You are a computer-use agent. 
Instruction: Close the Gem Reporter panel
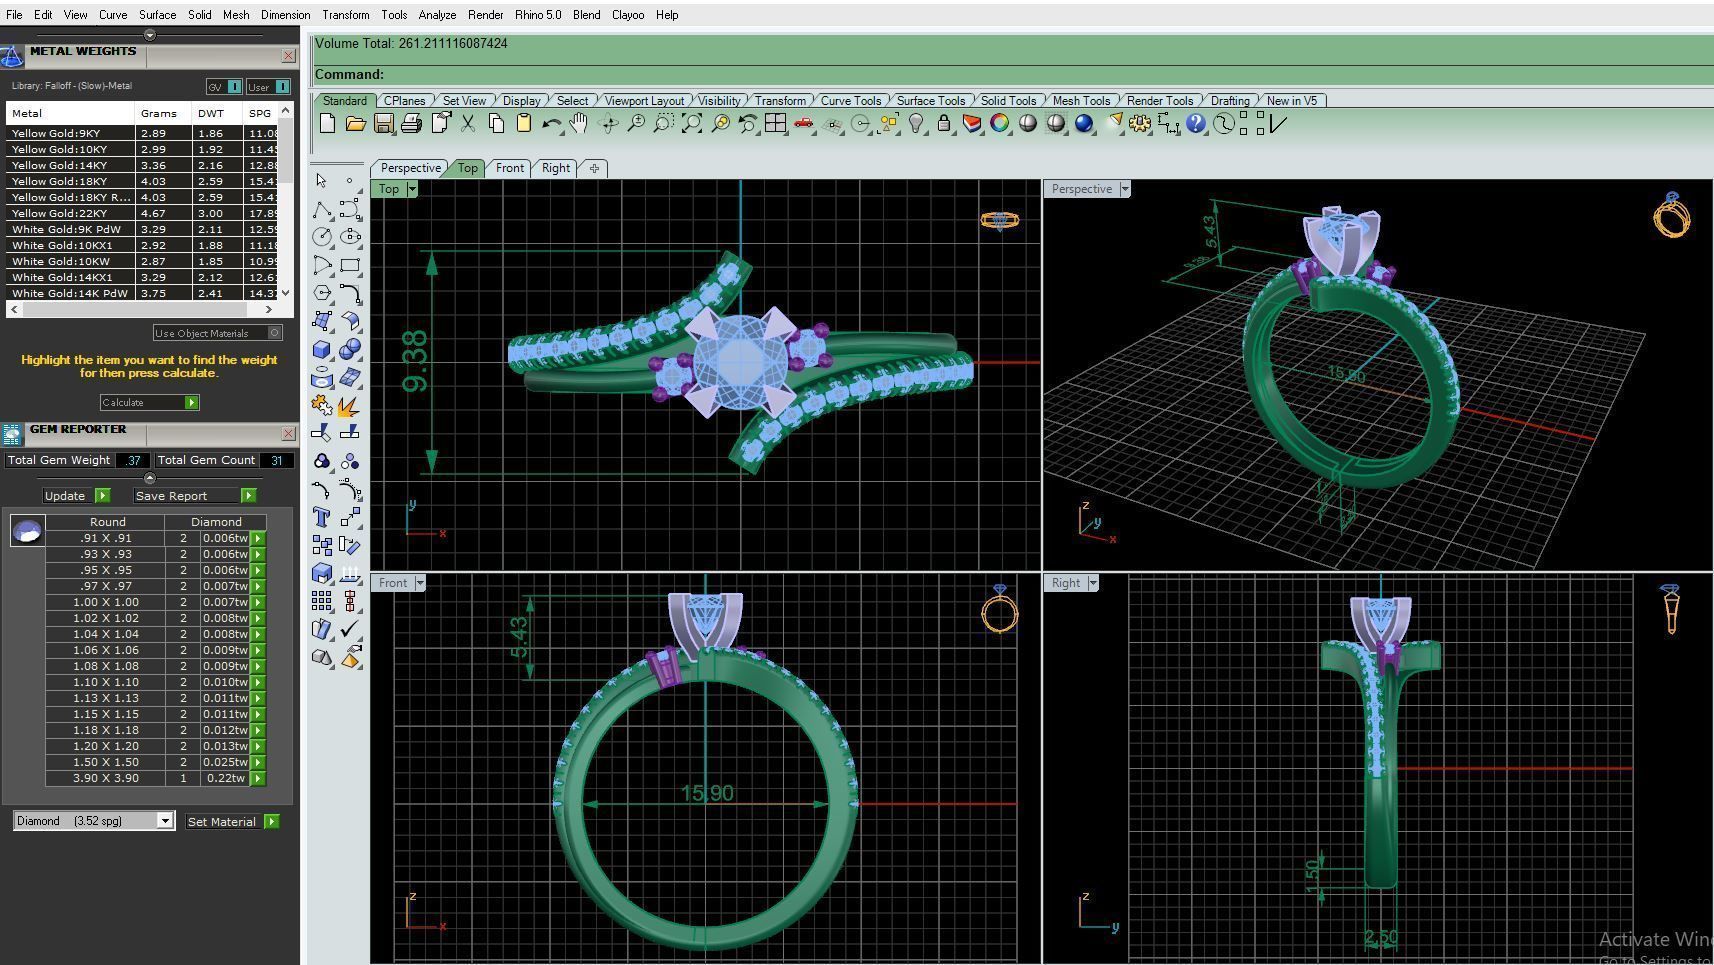tap(288, 434)
